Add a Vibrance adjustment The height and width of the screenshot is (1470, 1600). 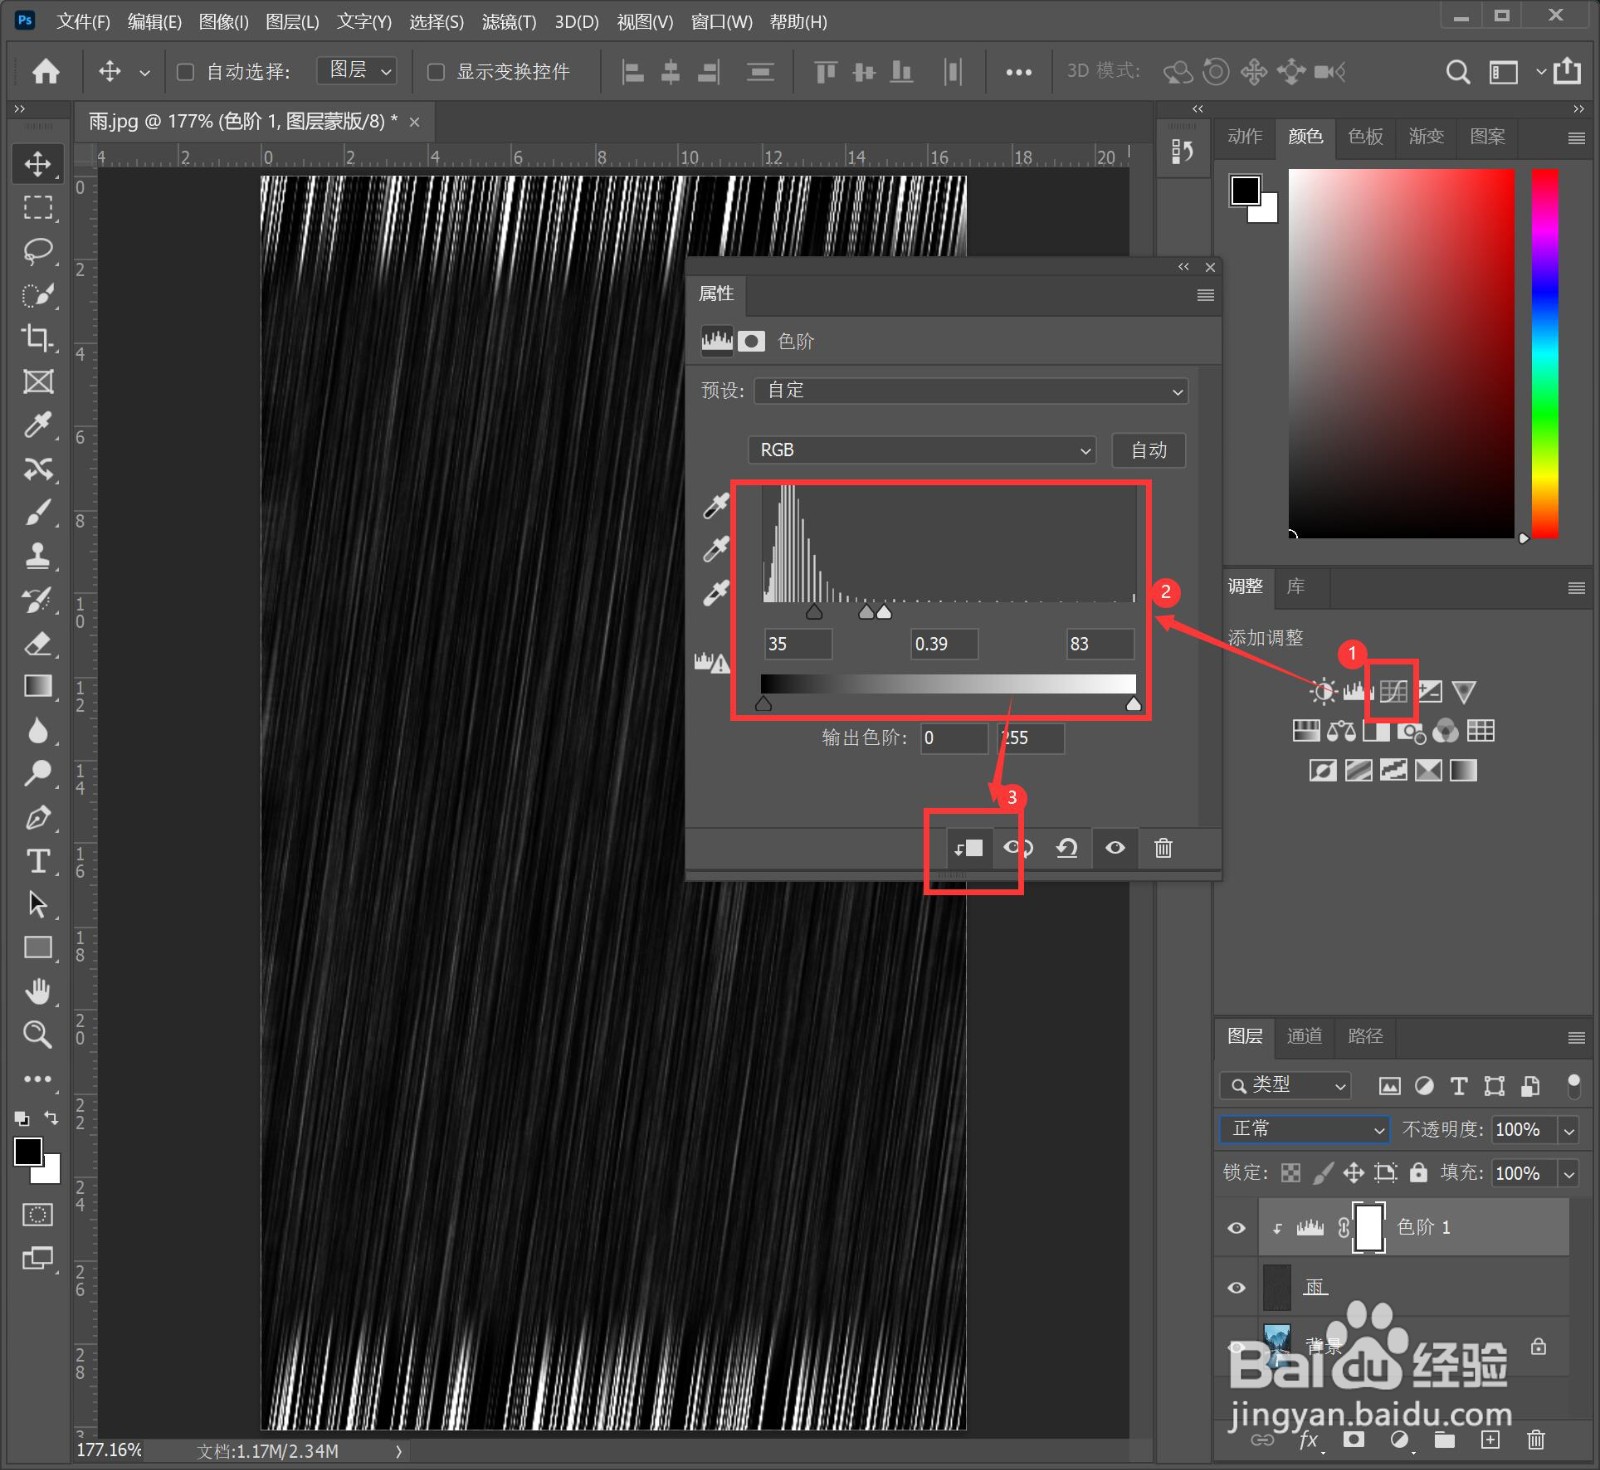[1464, 691]
